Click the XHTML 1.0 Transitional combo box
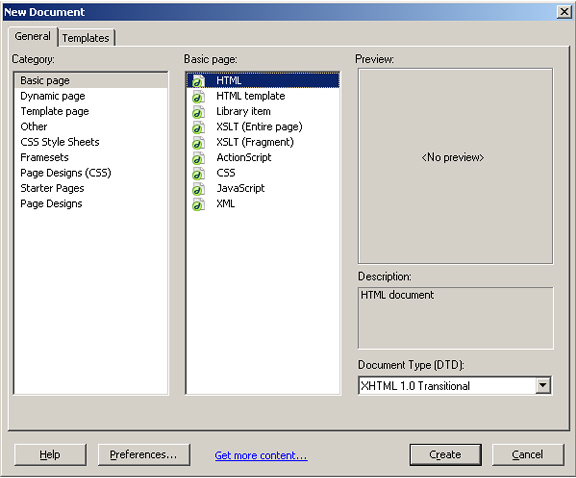Viewport: 576px width, 478px height. (x=455, y=386)
